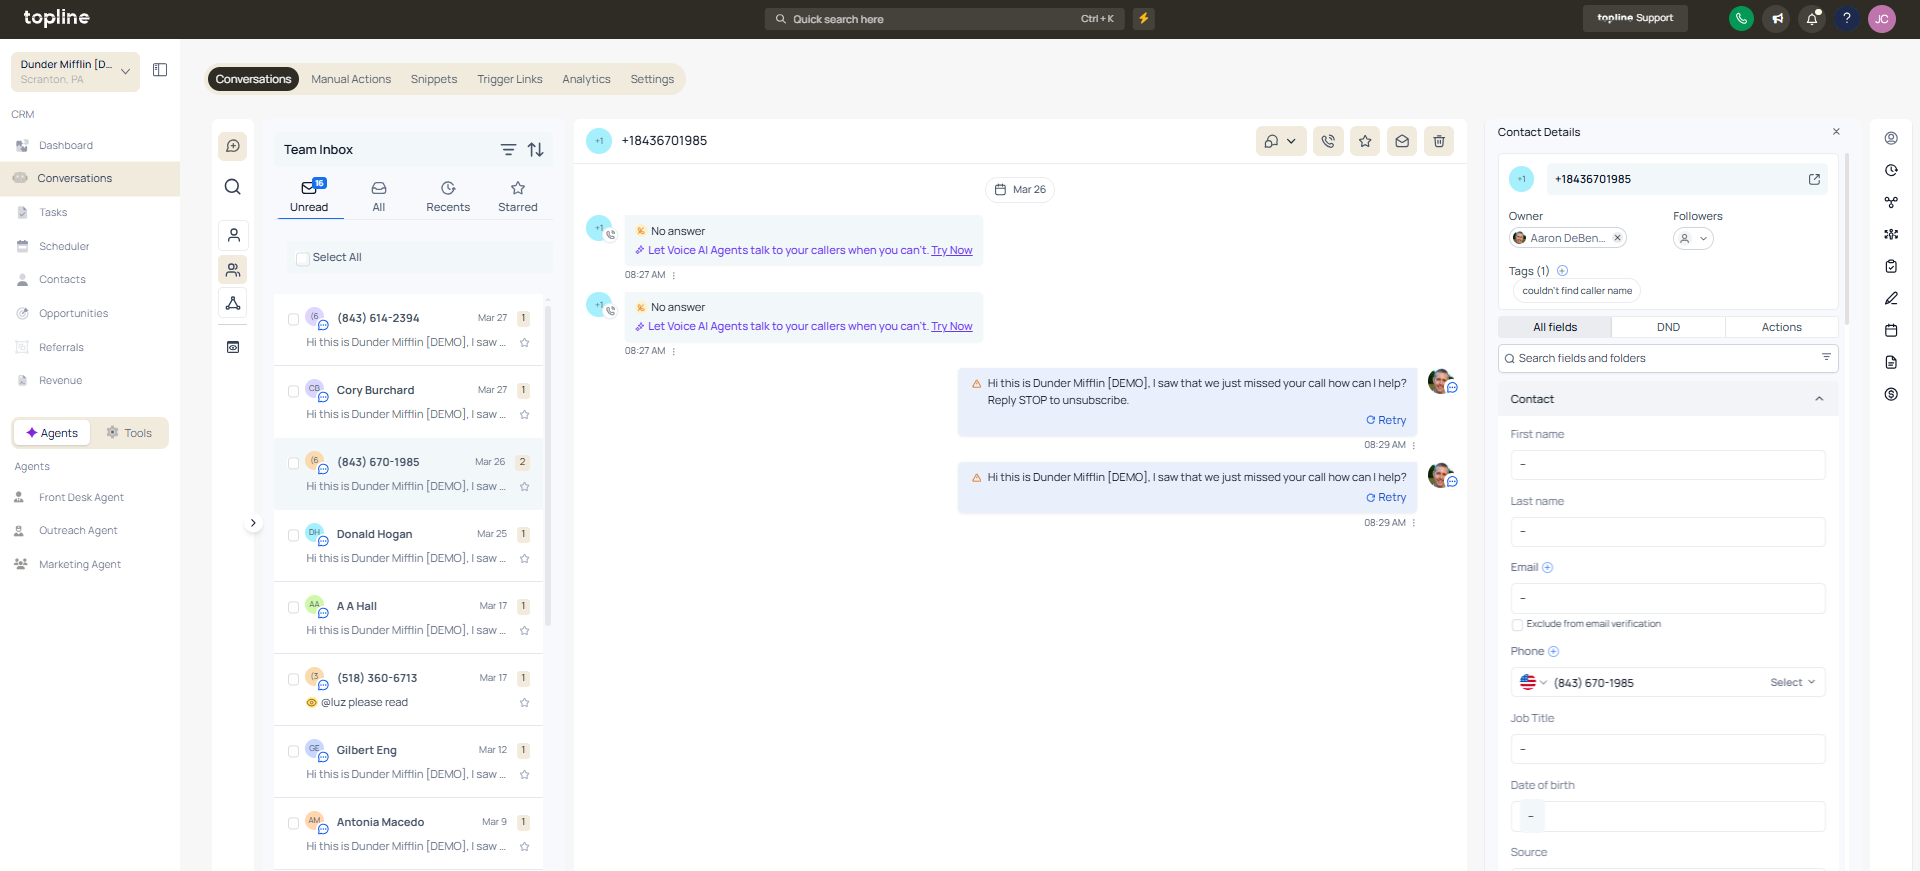Star the Donald Hogan conversation

tap(525, 558)
